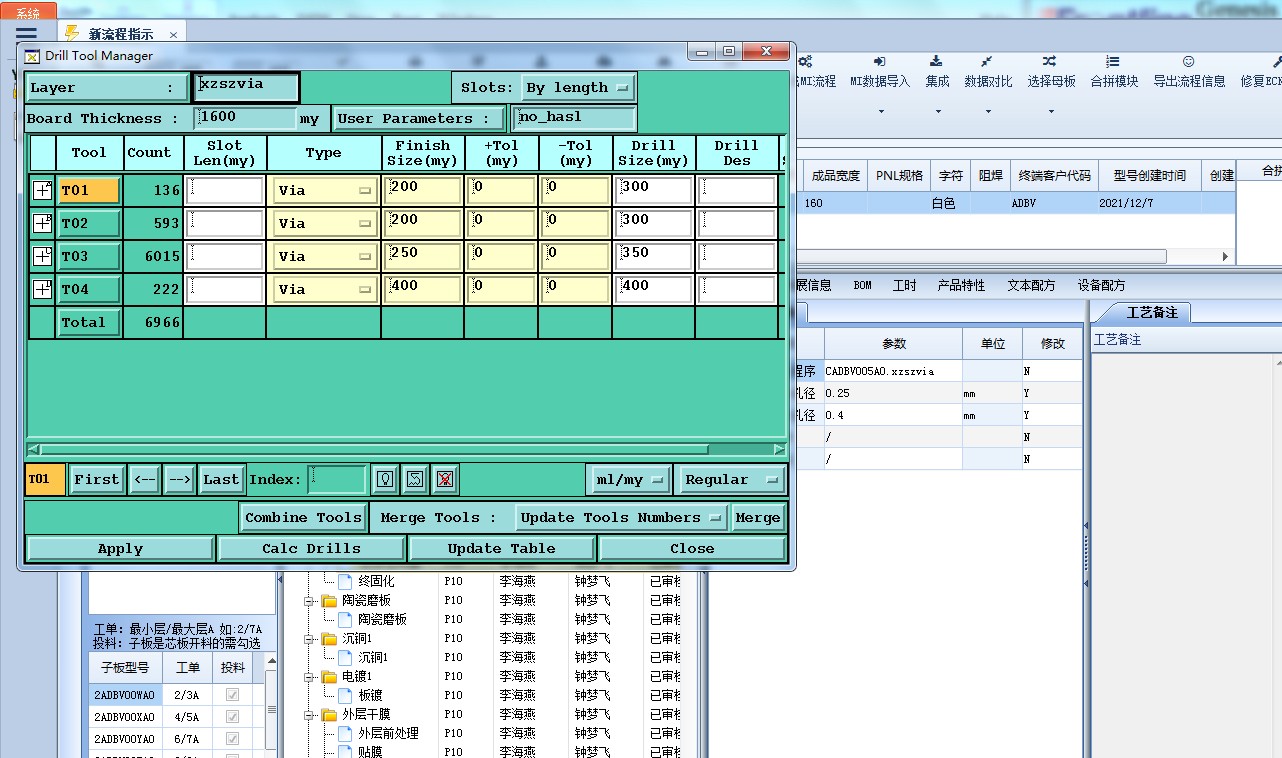Screen dimensions: 1282x758
Task: Click the 终固化 document icon
Action: 345,581
